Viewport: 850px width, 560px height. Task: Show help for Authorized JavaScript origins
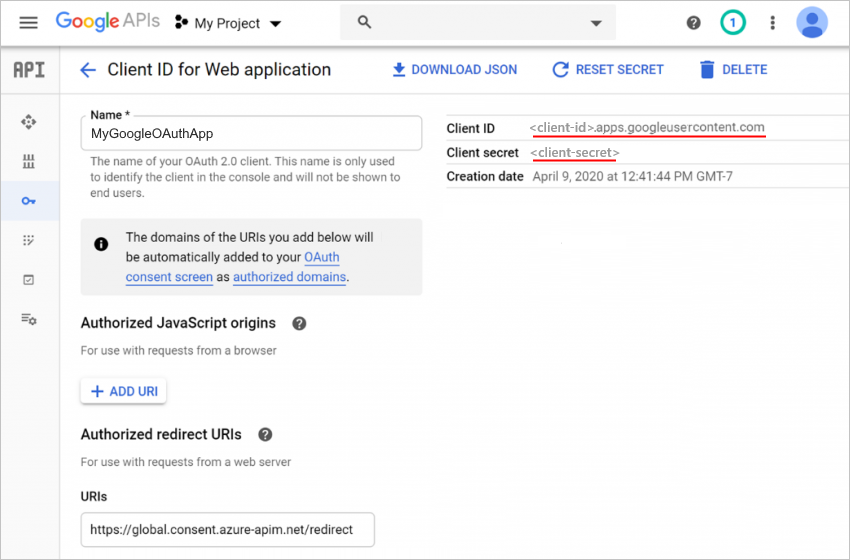tap(298, 324)
